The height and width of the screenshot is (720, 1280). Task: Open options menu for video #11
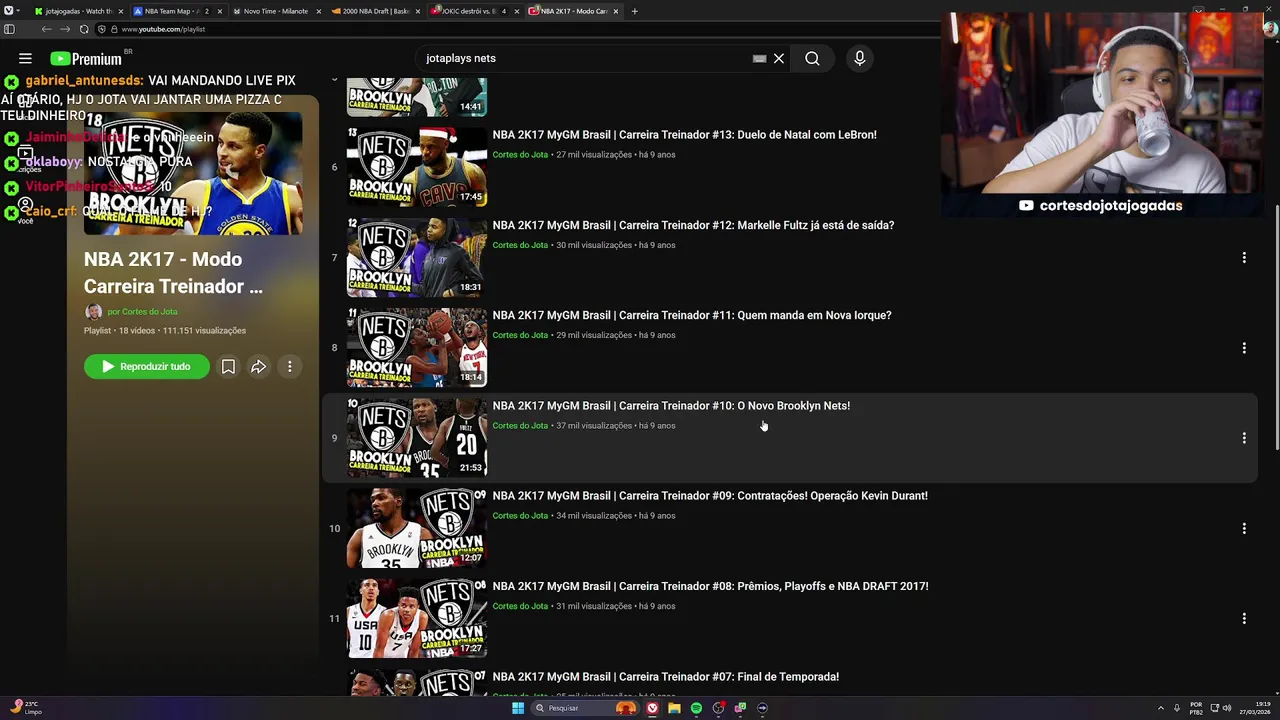[x=1244, y=348]
